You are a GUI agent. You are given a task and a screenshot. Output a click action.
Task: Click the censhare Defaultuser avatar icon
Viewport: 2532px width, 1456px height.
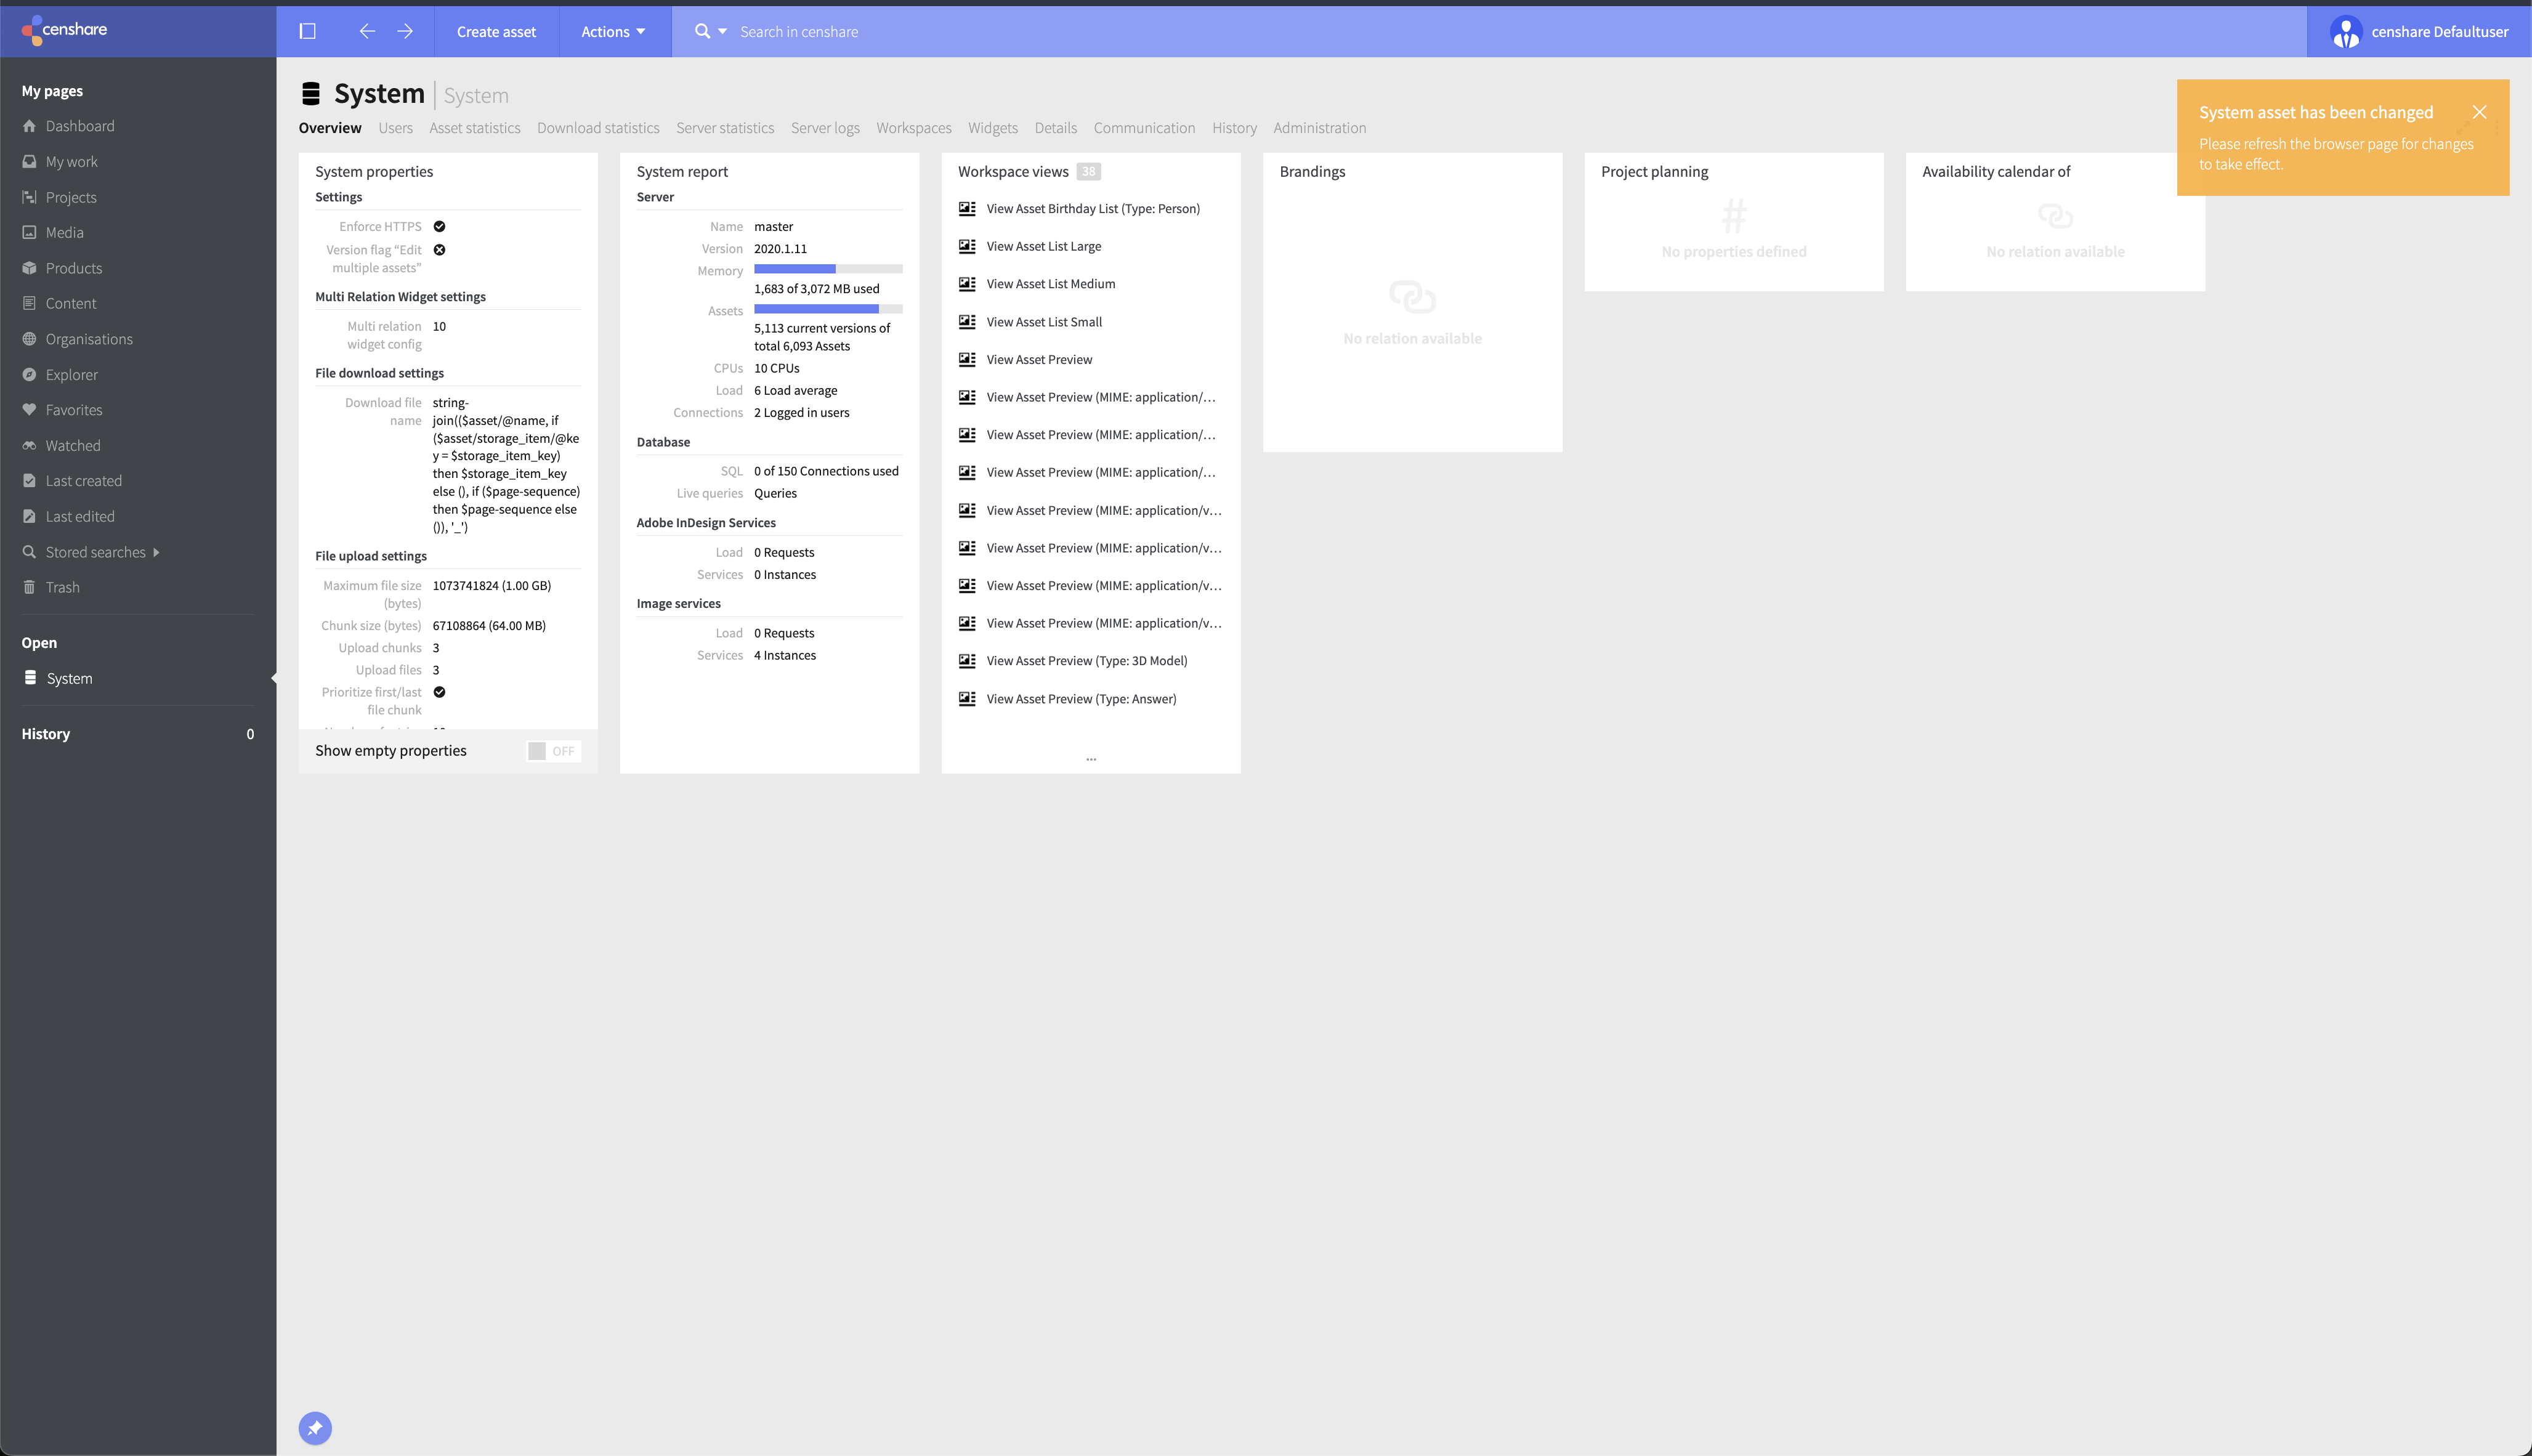pyautogui.click(x=2345, y=32)
